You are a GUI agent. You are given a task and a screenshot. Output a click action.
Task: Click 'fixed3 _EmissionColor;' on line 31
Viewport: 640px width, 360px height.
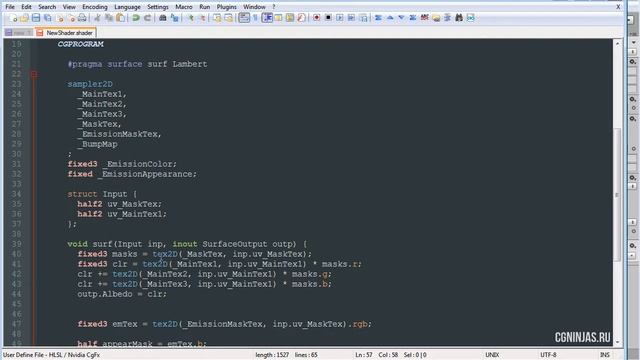point(122,164)
